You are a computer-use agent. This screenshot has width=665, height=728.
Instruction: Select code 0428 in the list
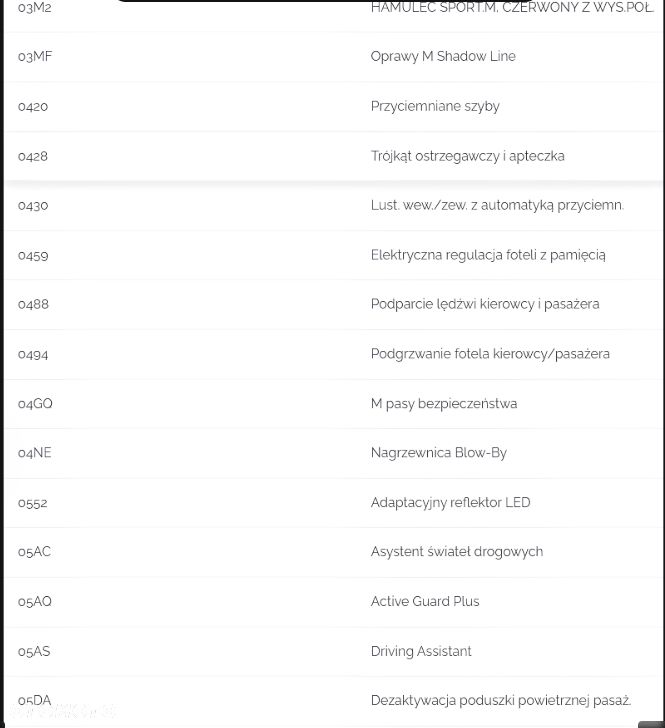tap(33, 156)
